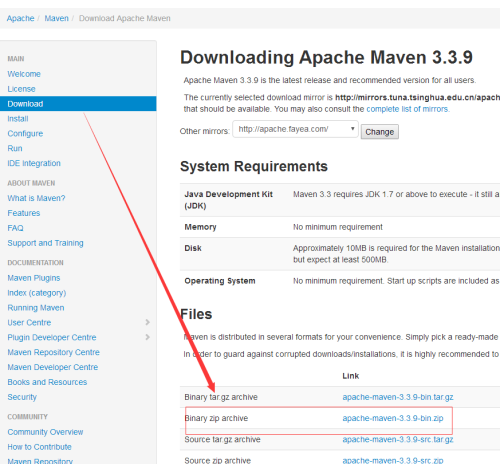Download apache-maven-3.3.9-src.tar.gz
This screenshot has height=464, width=500.
point(398,440)
